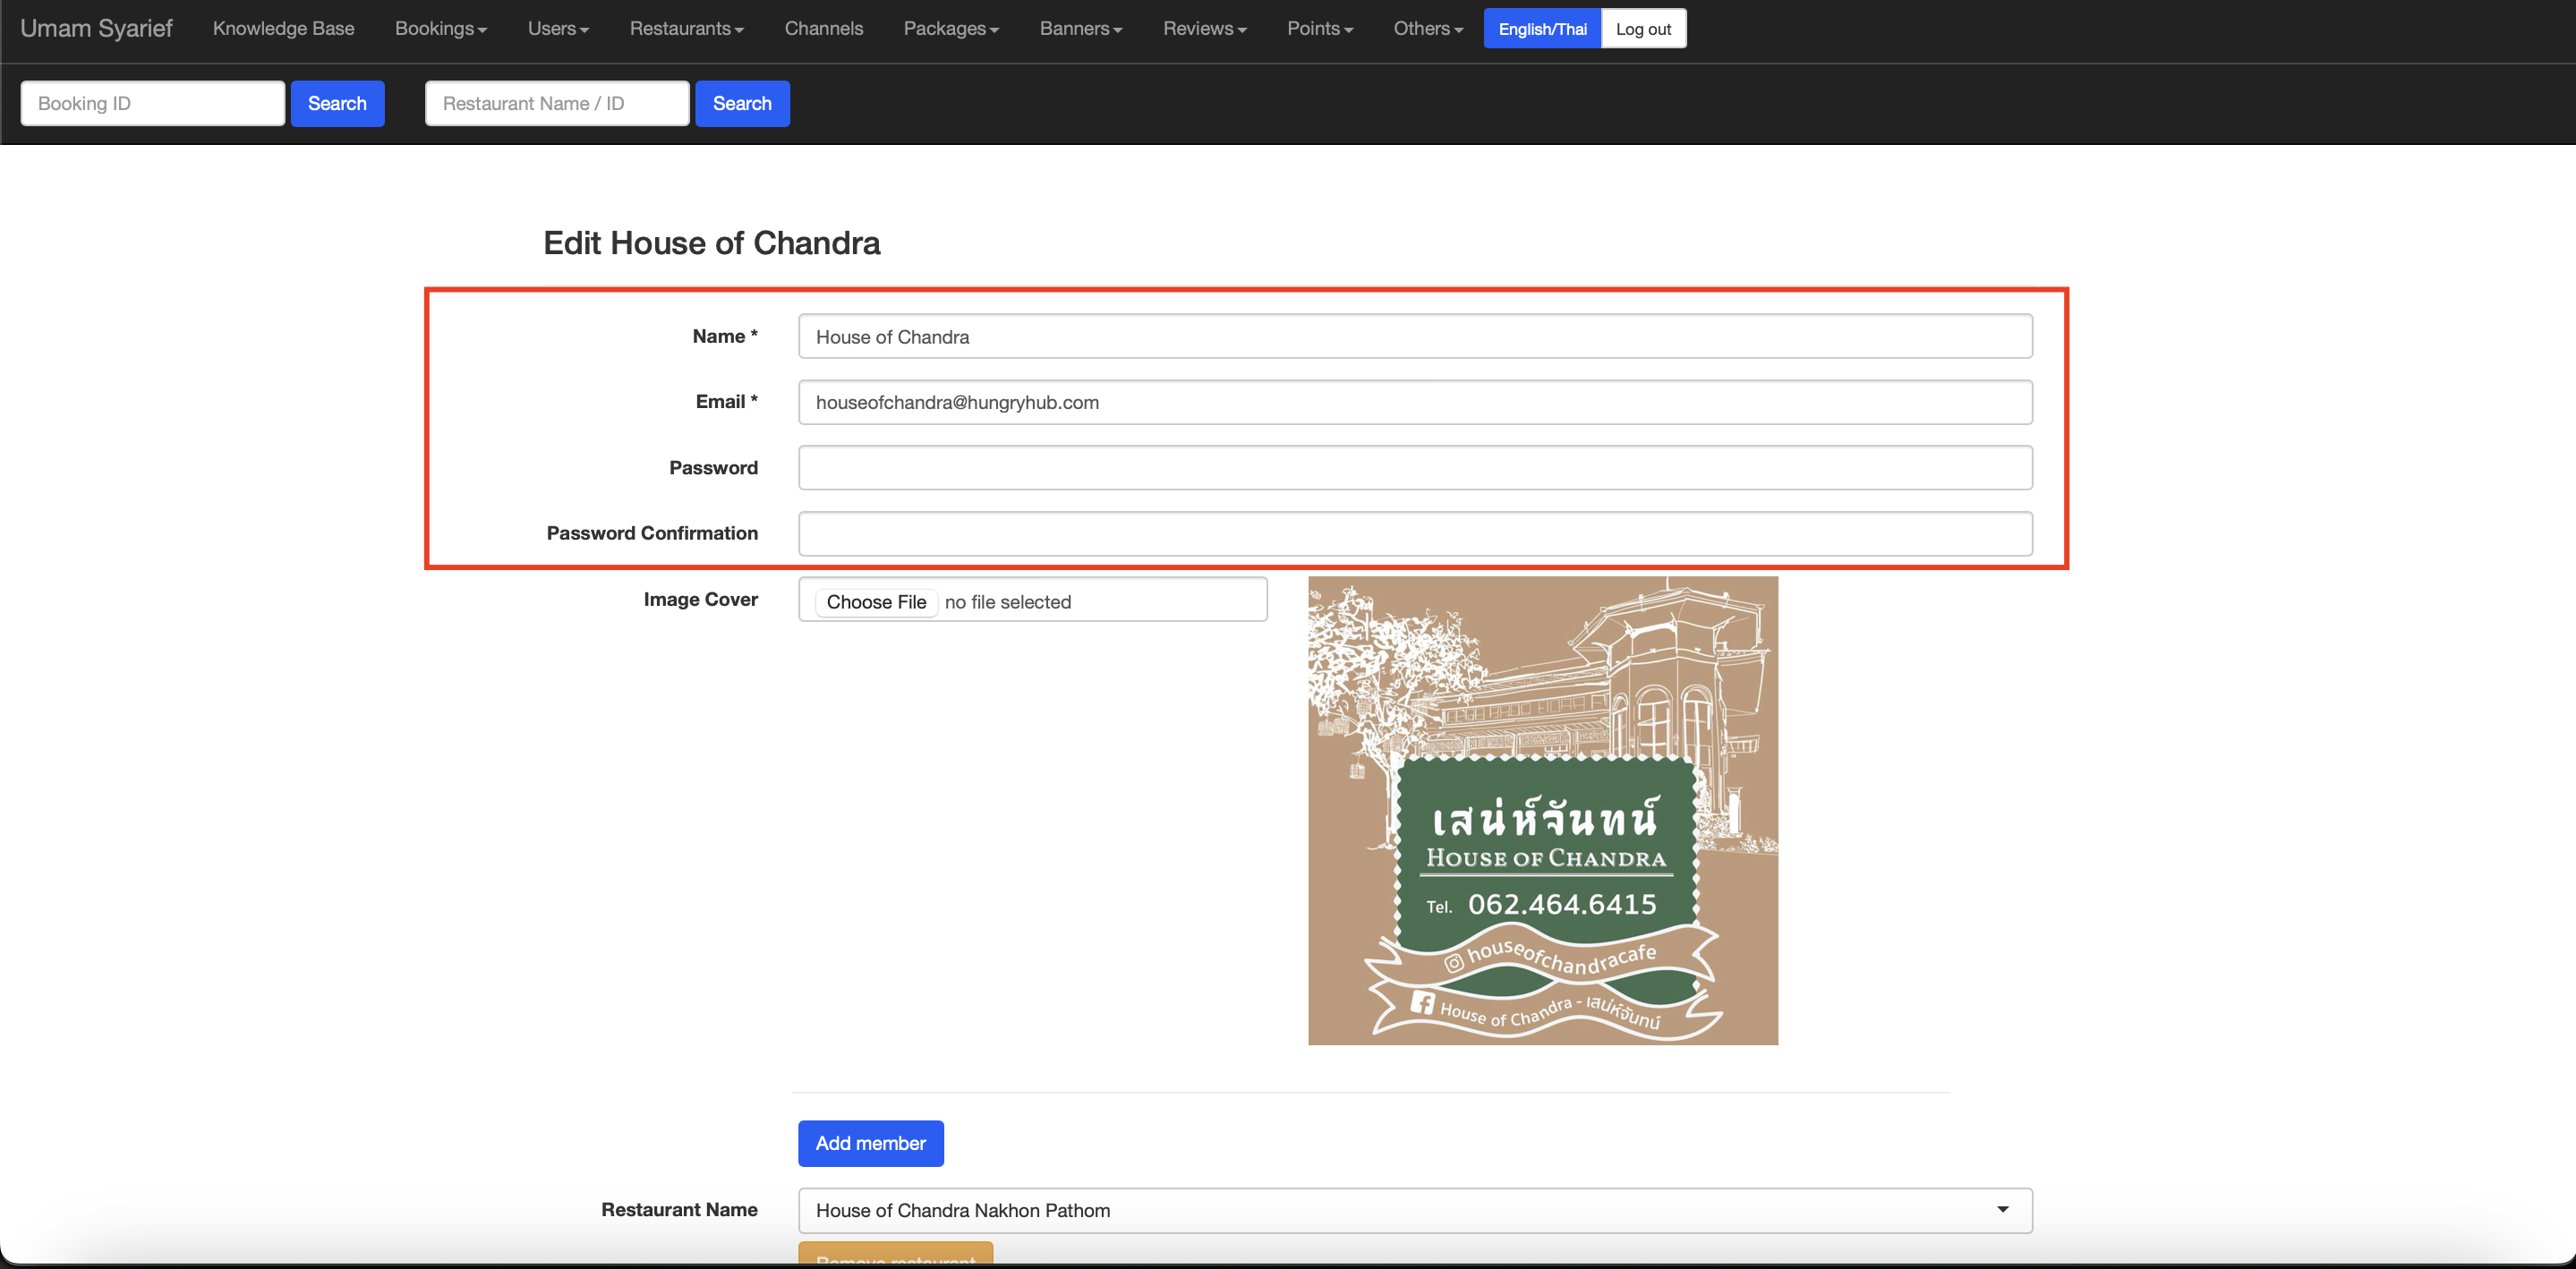Image resolution: width=2576 pixels, height=1269 pixels.
Task: Click the House of Chandra cover image
Action: click(x=1542, y=810)
